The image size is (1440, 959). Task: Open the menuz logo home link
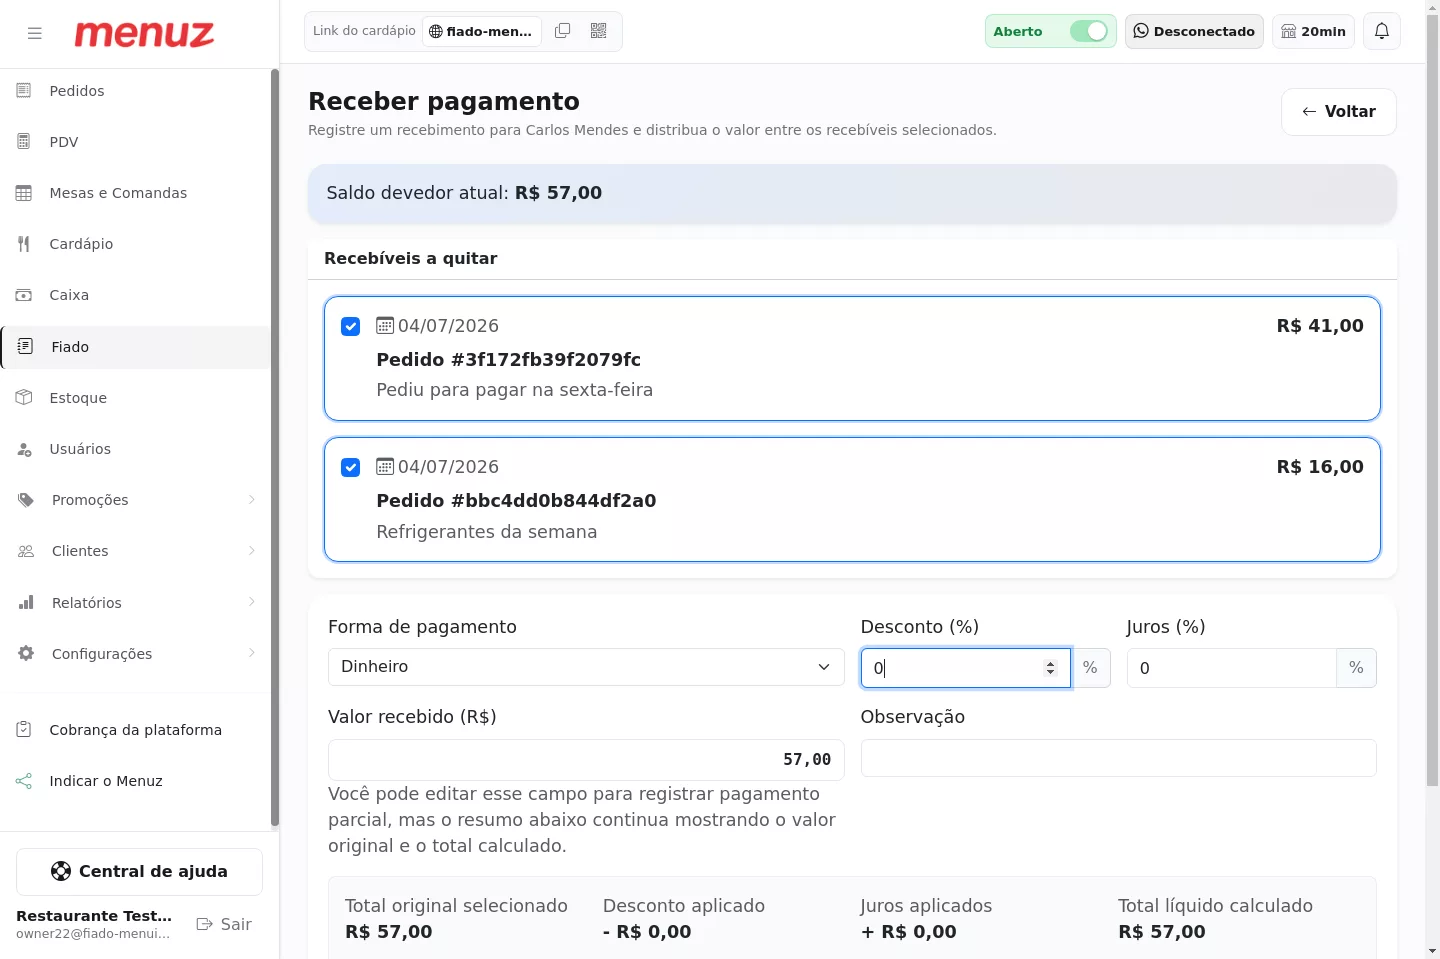pyautogui.click(x=144, y=34)
